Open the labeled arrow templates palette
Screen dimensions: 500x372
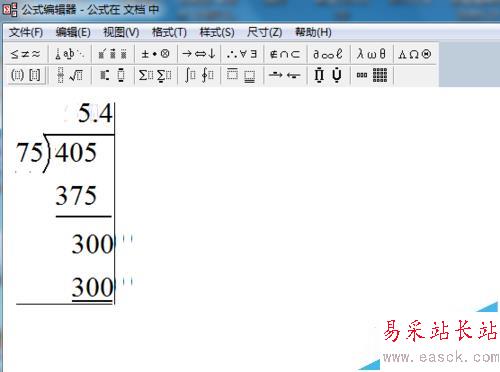click(285, 75)
